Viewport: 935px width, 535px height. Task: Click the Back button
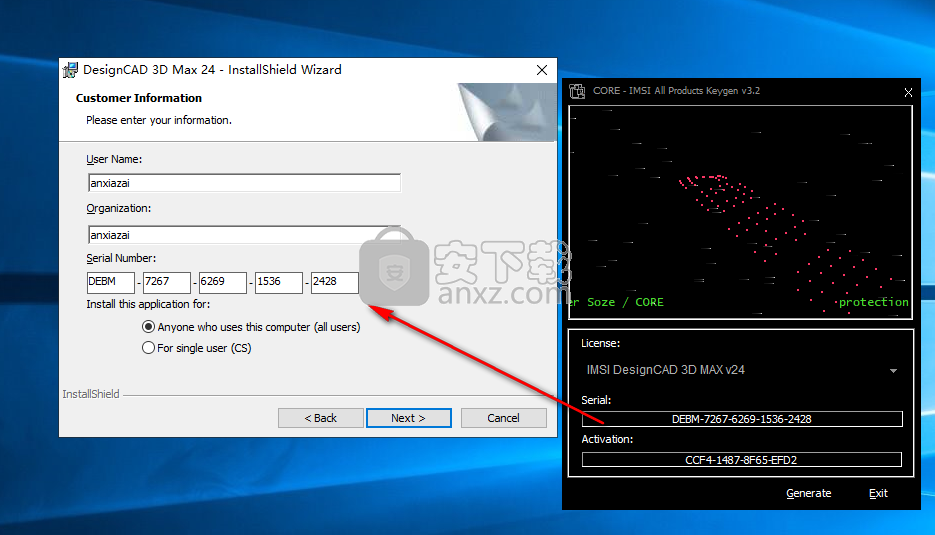(321, 418)
